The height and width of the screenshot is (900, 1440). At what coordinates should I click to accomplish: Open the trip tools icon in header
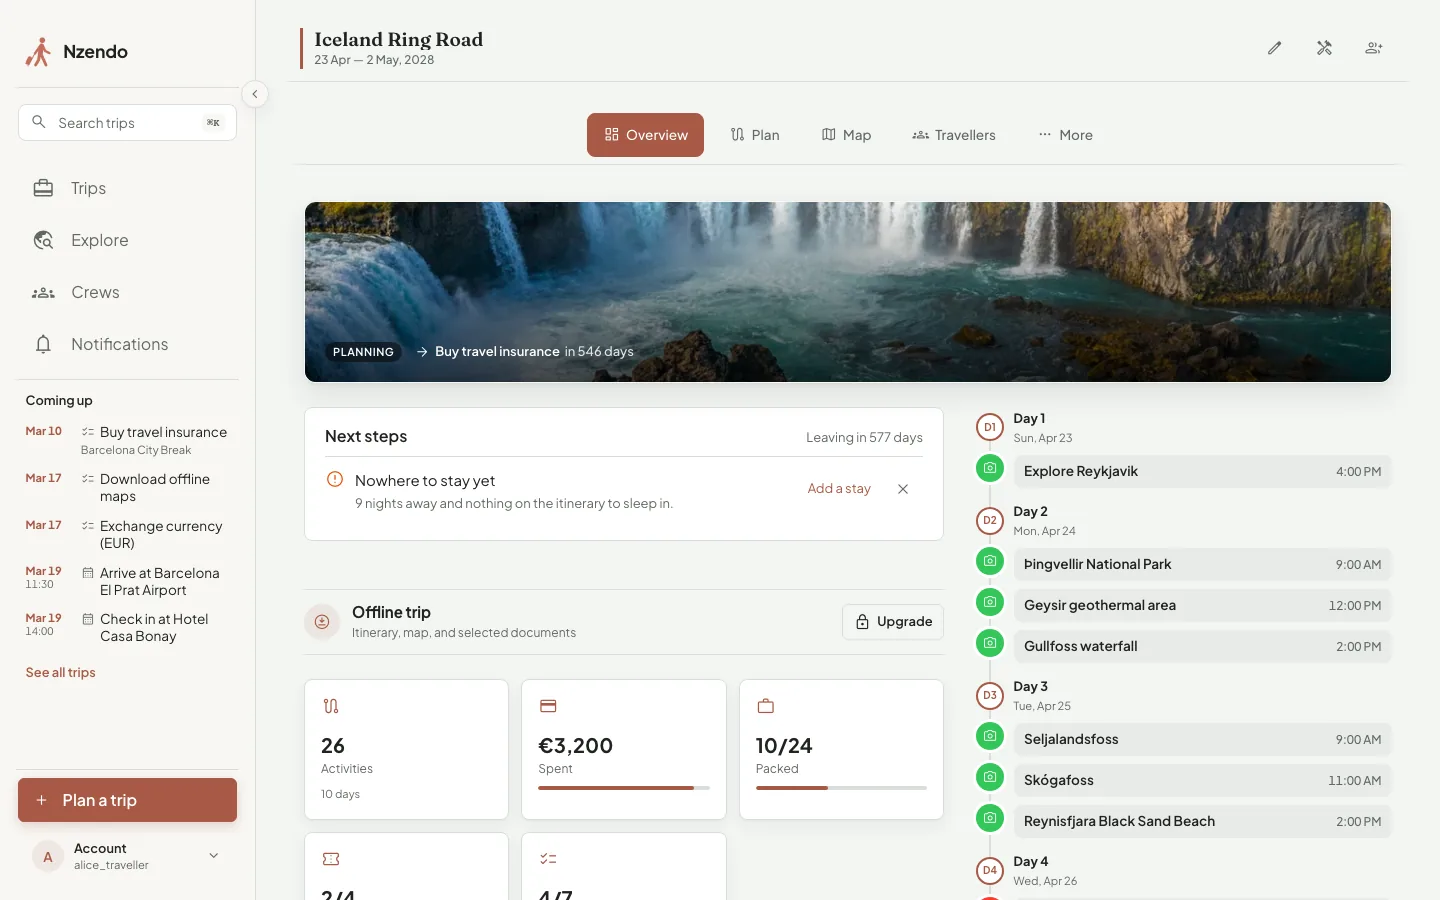(x=1325, y=48)
